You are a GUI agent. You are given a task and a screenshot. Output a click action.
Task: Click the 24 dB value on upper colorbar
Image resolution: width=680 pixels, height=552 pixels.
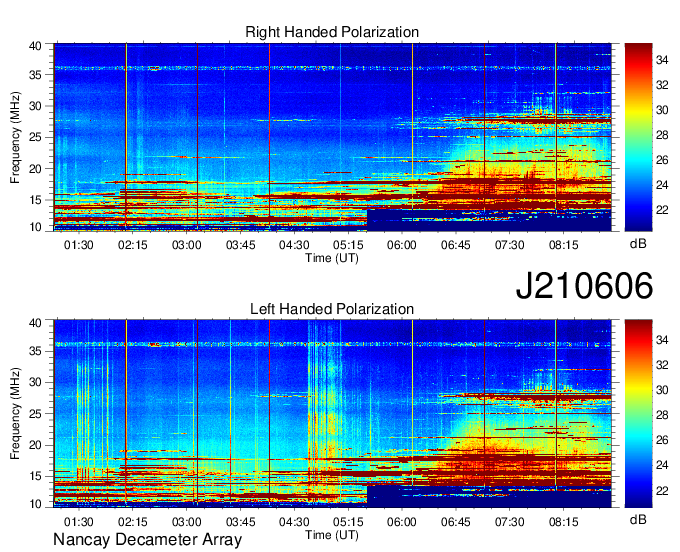(x=662, y=185)
